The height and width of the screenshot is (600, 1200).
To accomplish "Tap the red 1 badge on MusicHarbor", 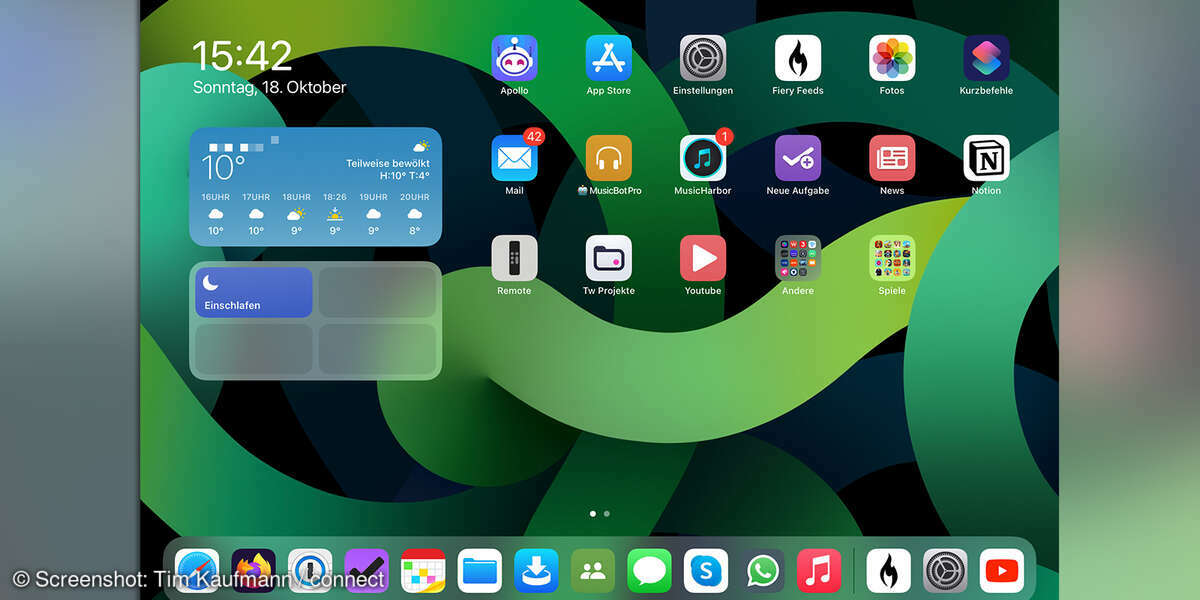I will [725, 136].
